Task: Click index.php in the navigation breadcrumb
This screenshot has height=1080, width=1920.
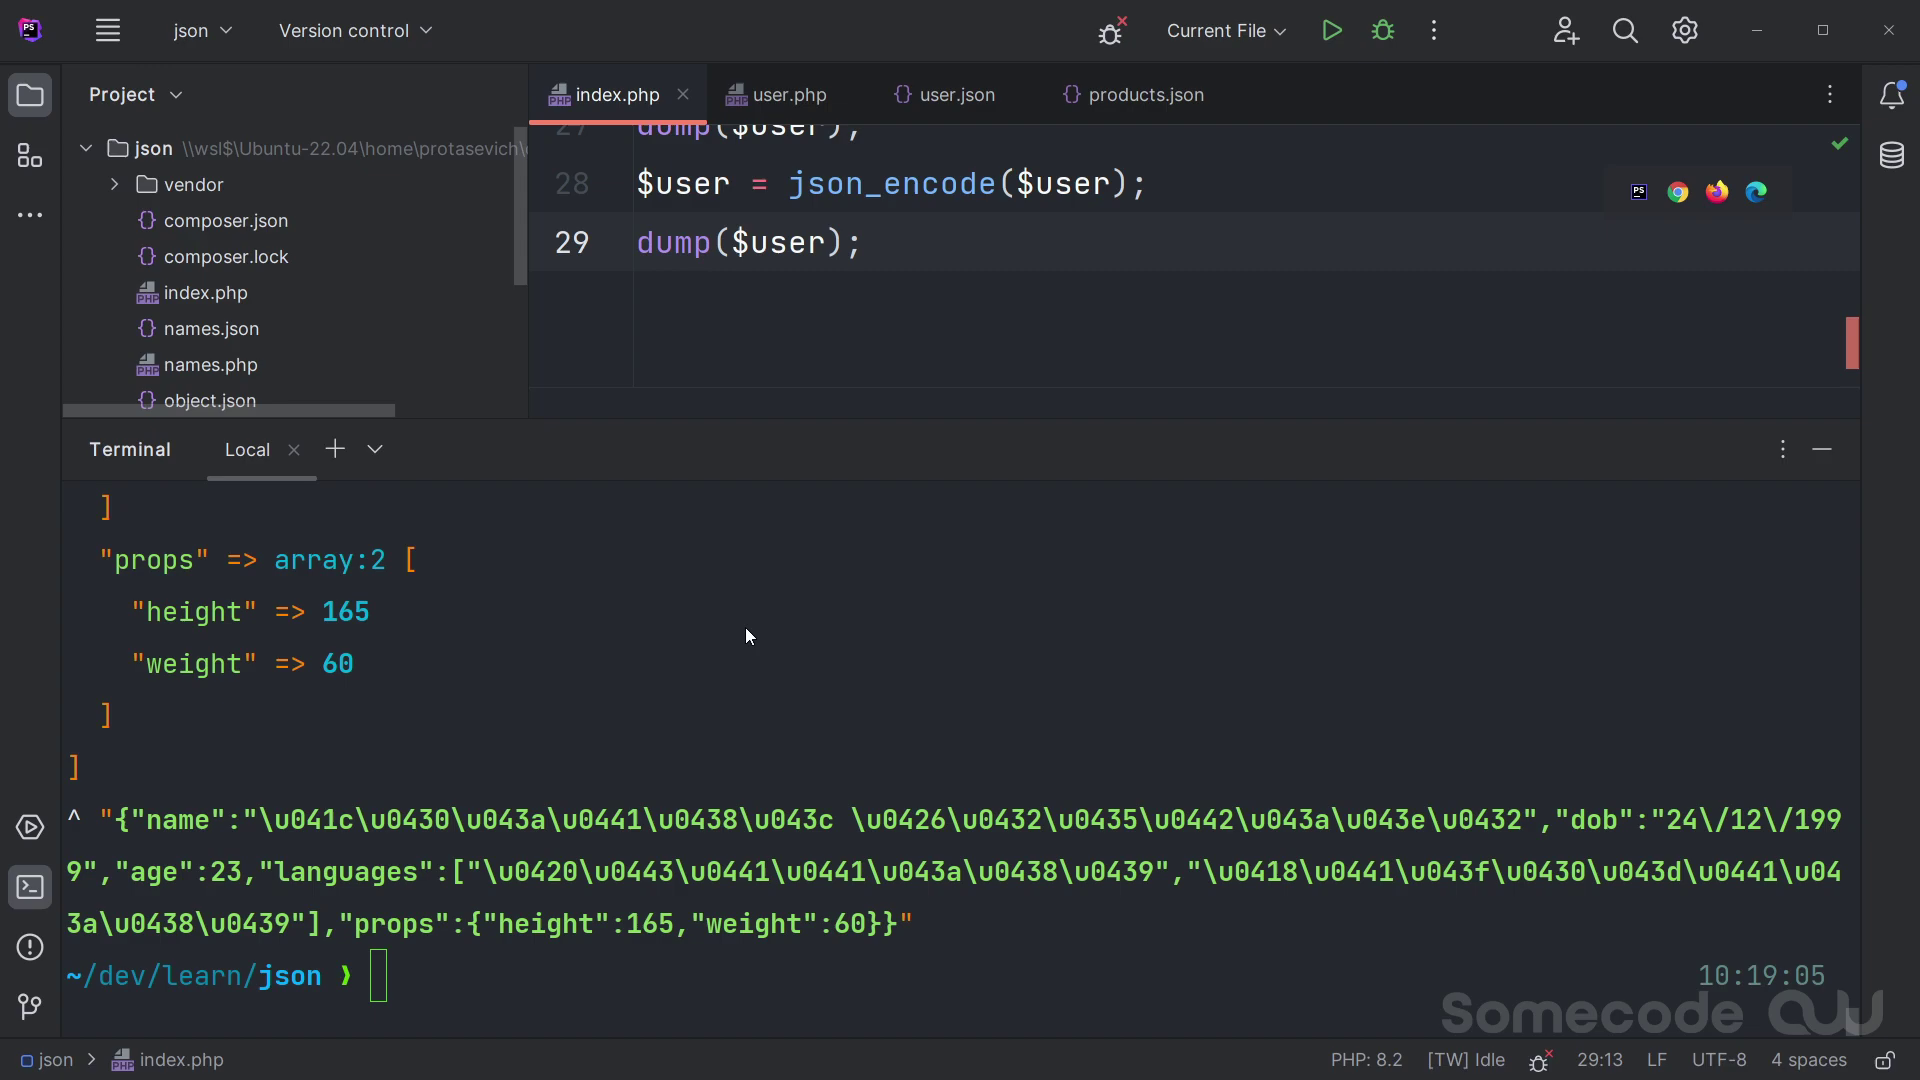Action: click(168, 1060)
